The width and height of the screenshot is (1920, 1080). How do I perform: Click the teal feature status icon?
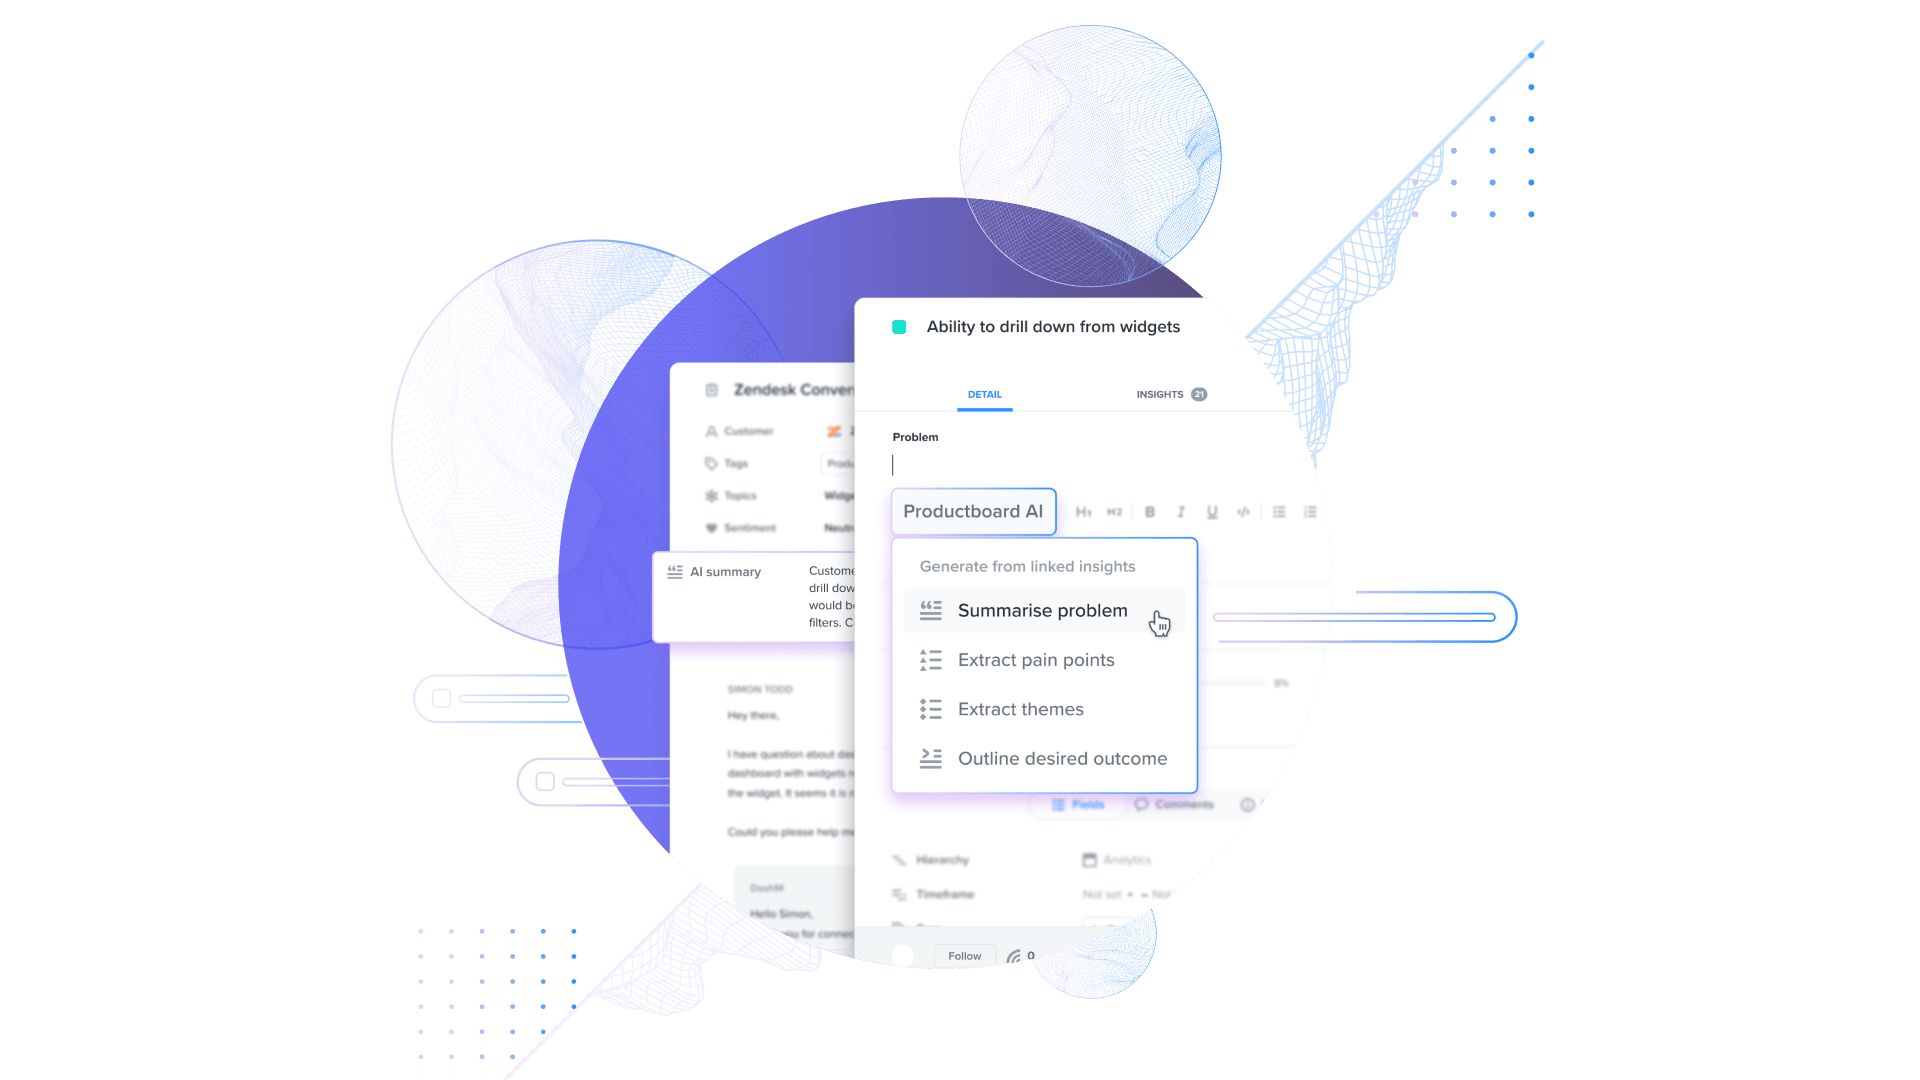[898, 326]
